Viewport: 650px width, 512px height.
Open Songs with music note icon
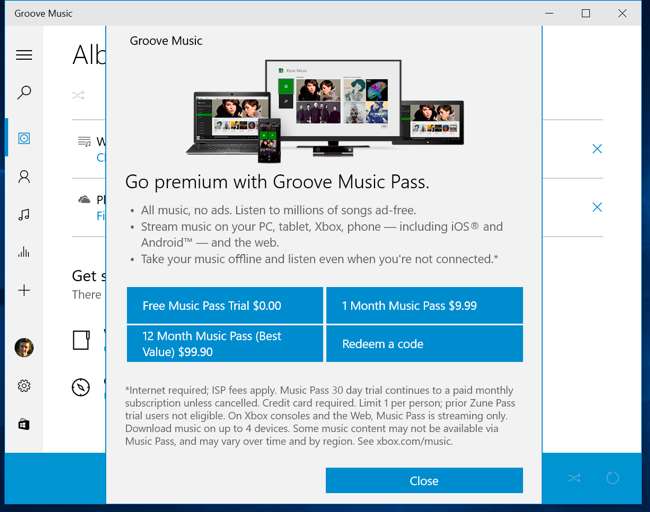(24, 214)
